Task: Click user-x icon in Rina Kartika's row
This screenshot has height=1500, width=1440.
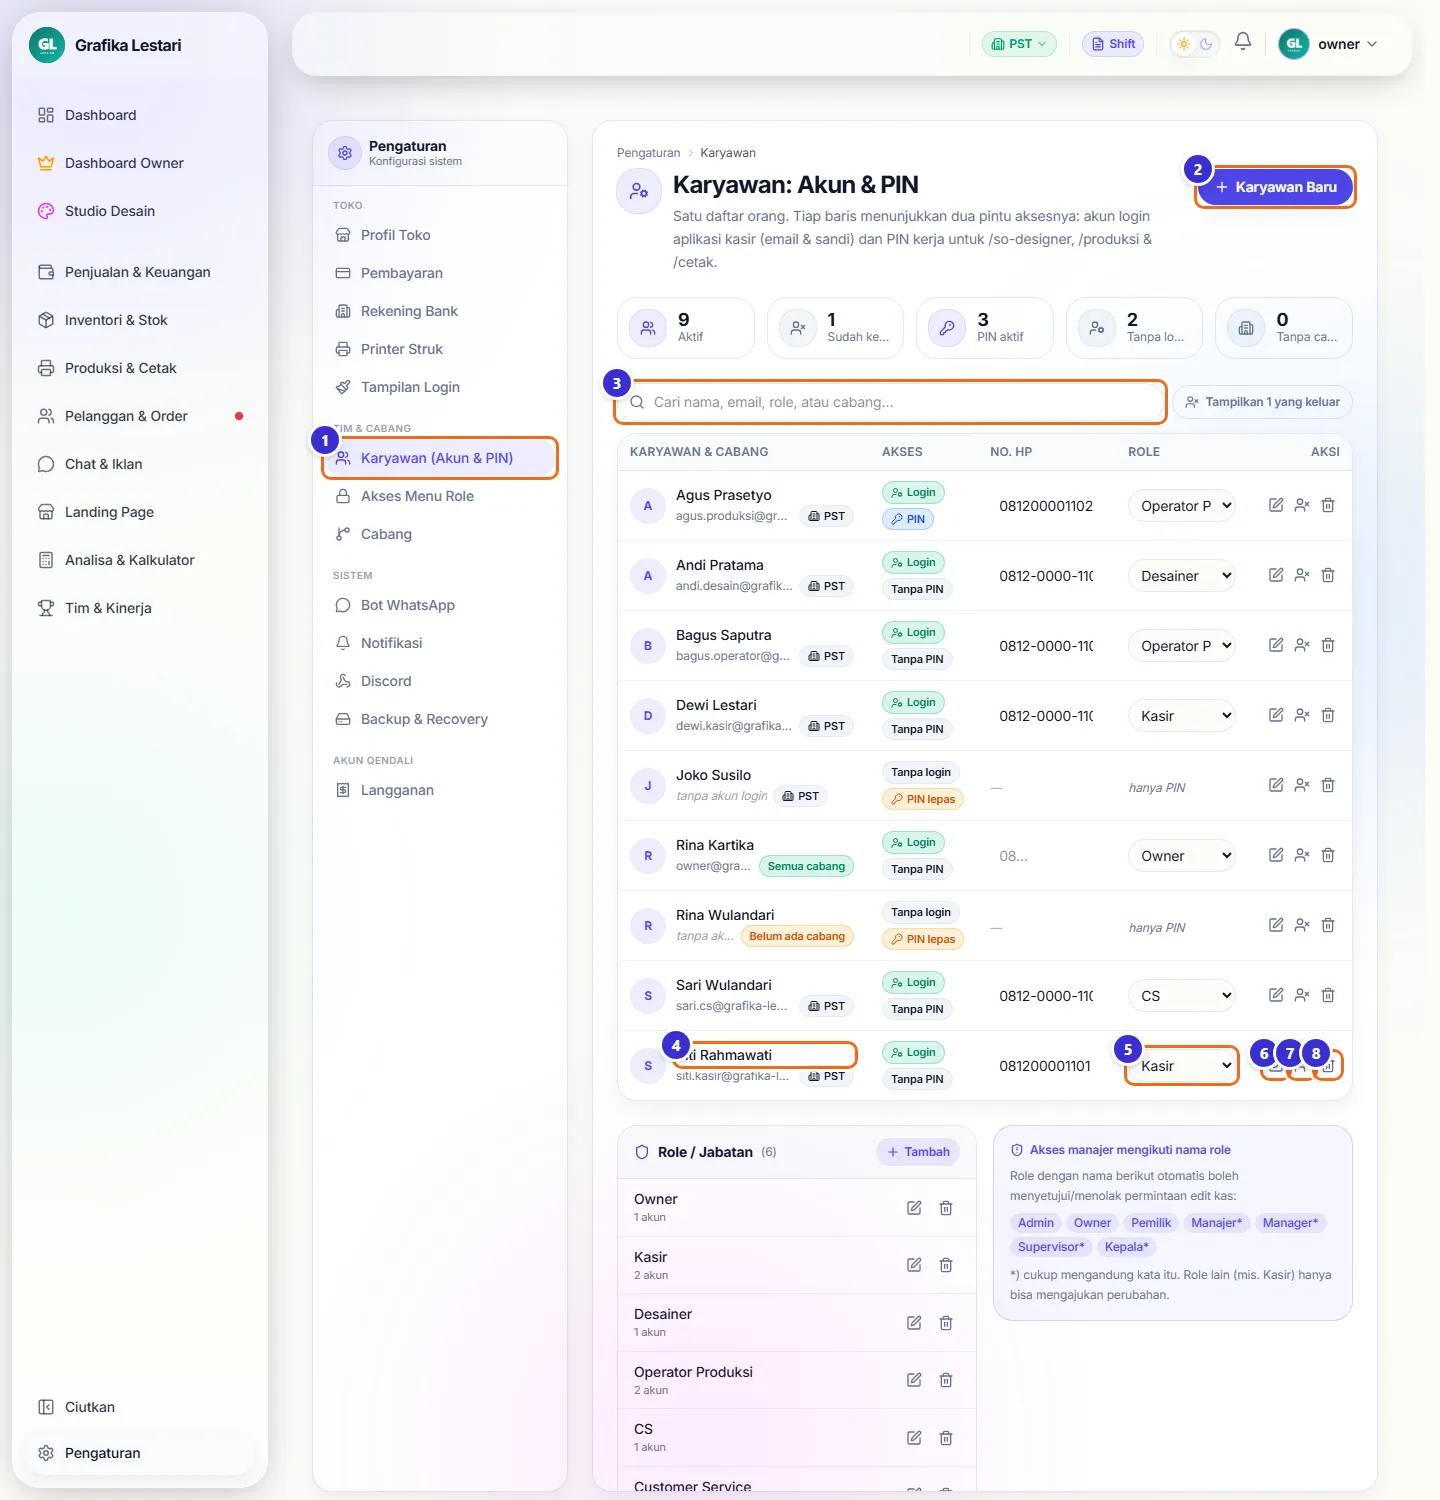Action: [x=1302, y=855]
